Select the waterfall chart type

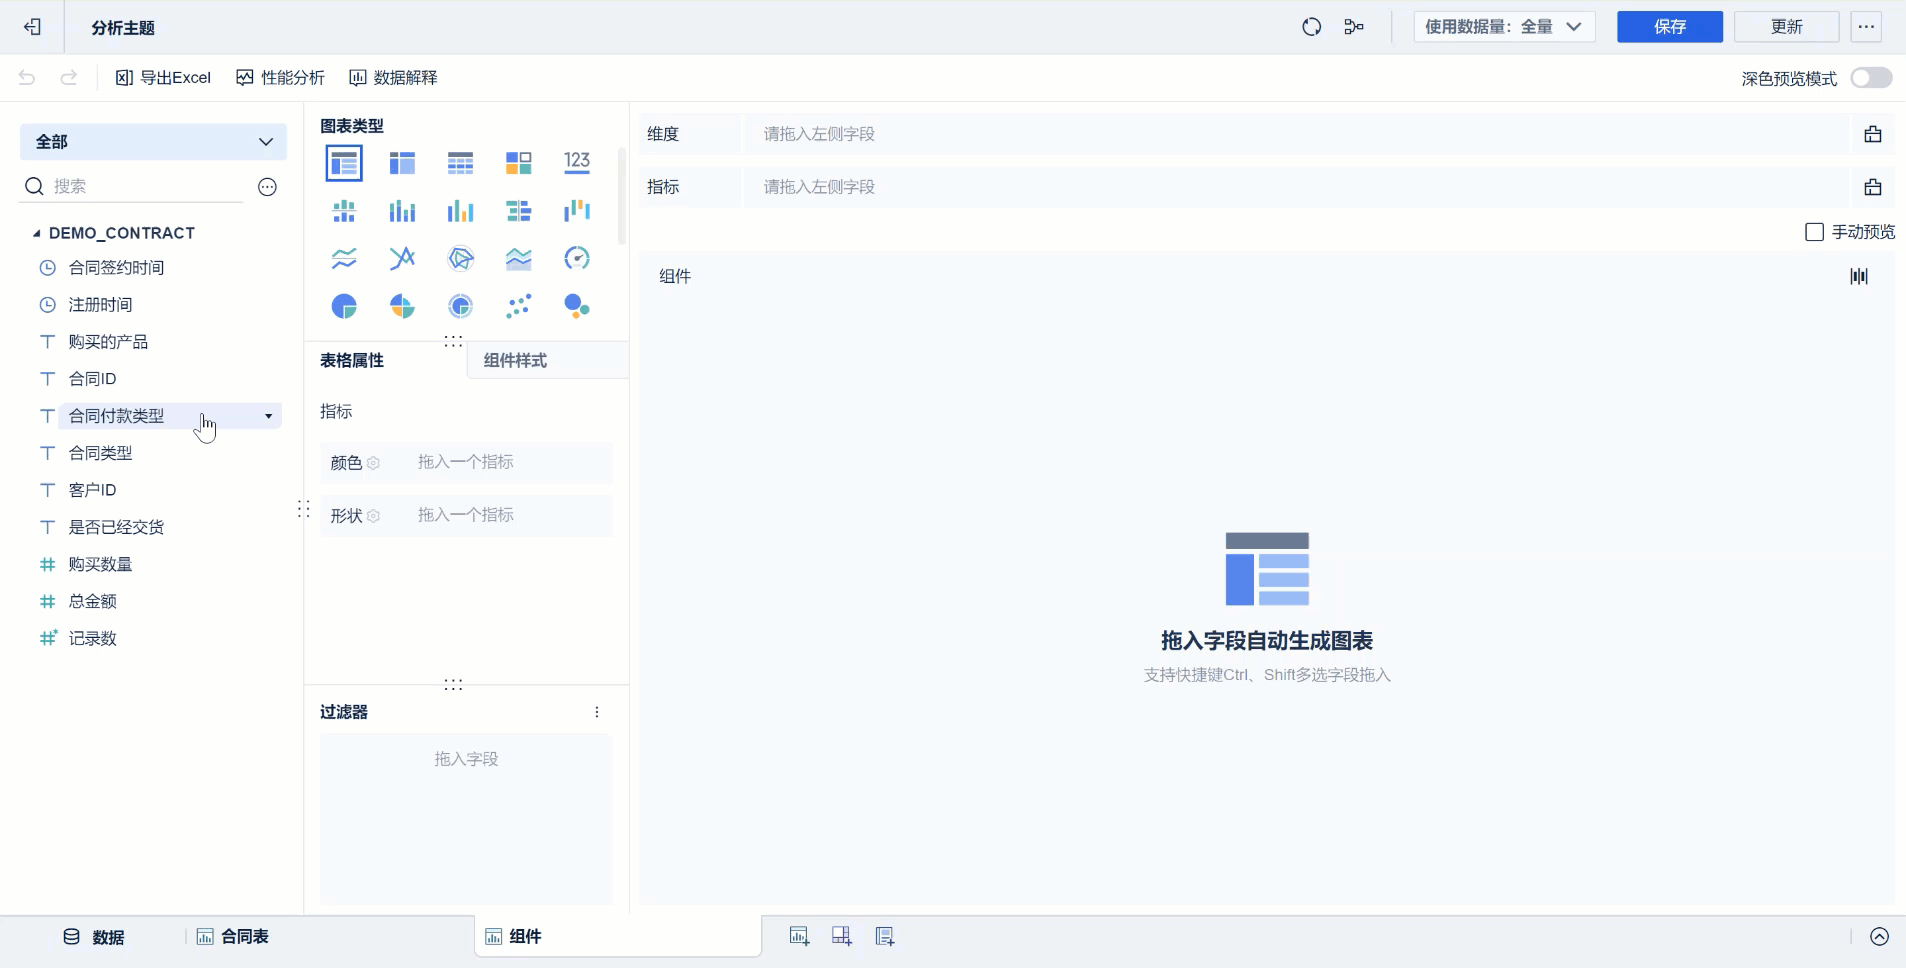pos(577,211)
